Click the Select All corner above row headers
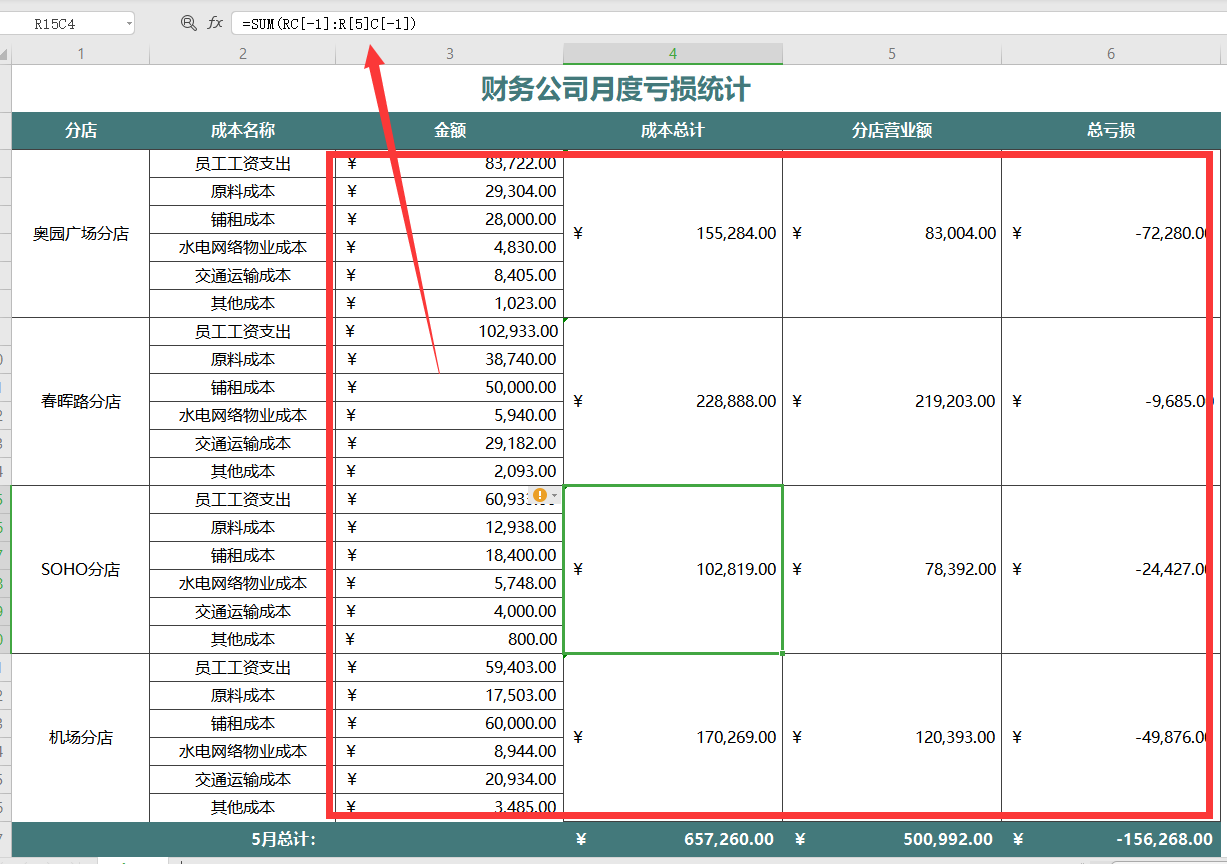 (6, 53)
